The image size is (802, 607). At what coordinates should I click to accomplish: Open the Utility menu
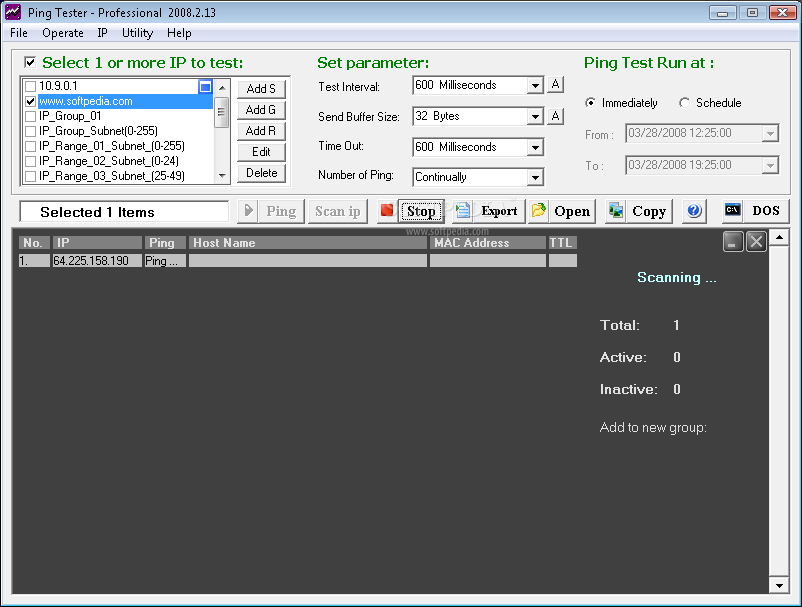coord(137,33)
